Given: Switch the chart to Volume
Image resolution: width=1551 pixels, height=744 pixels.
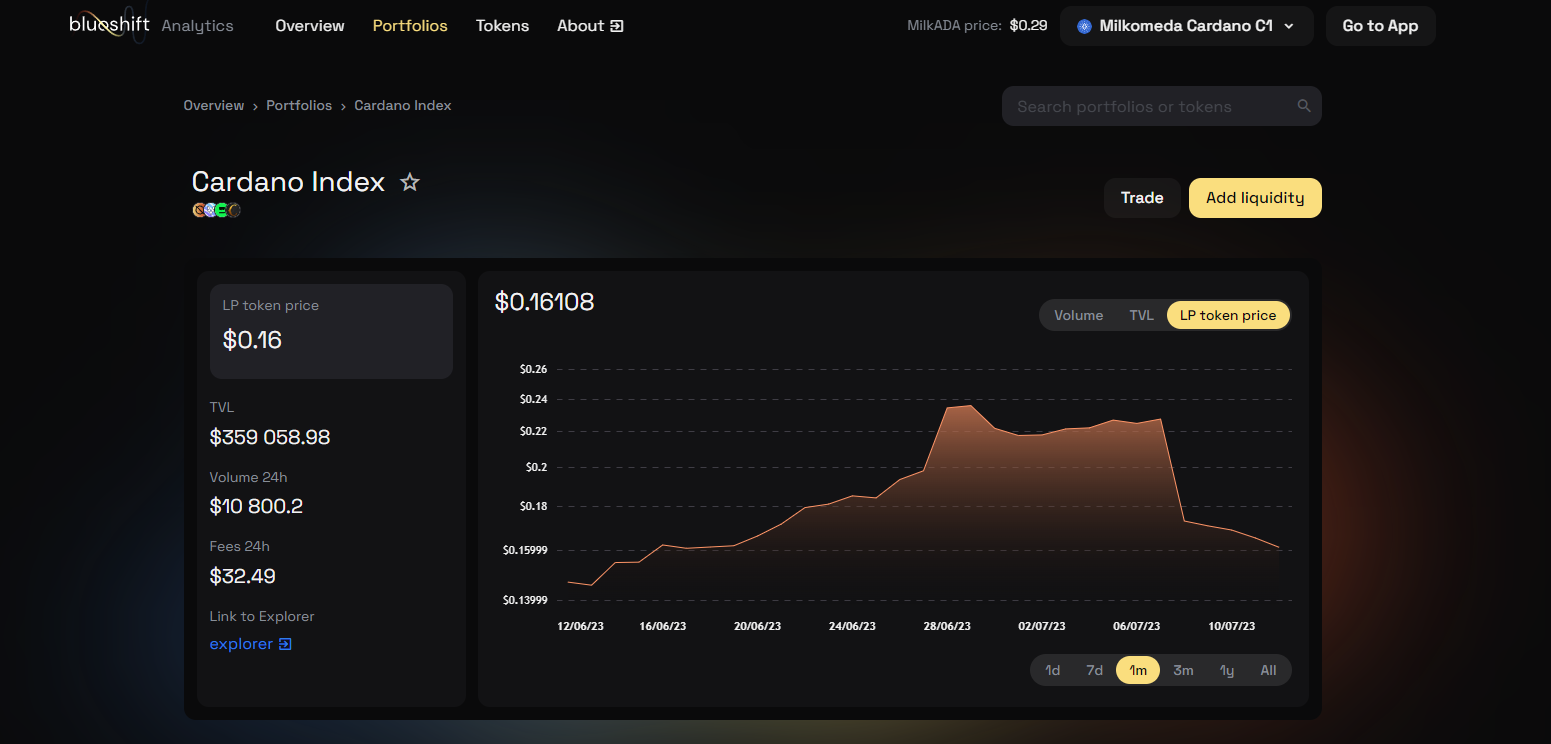Looking at the screenshot, I should click(x=1078, y=315).
